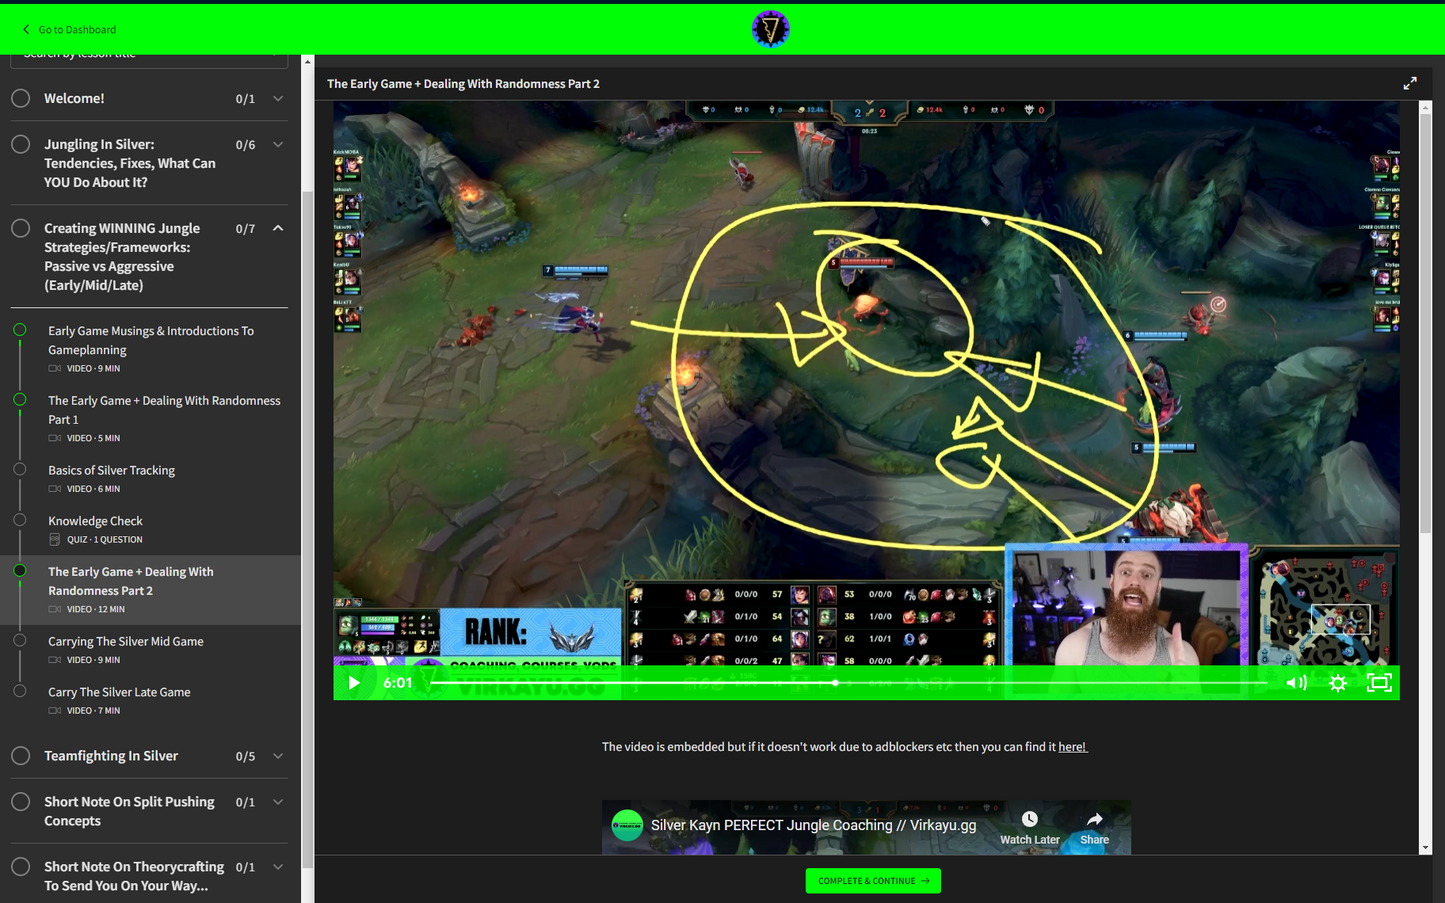
Task: Play the lesson video
Action: coord(354,683)
